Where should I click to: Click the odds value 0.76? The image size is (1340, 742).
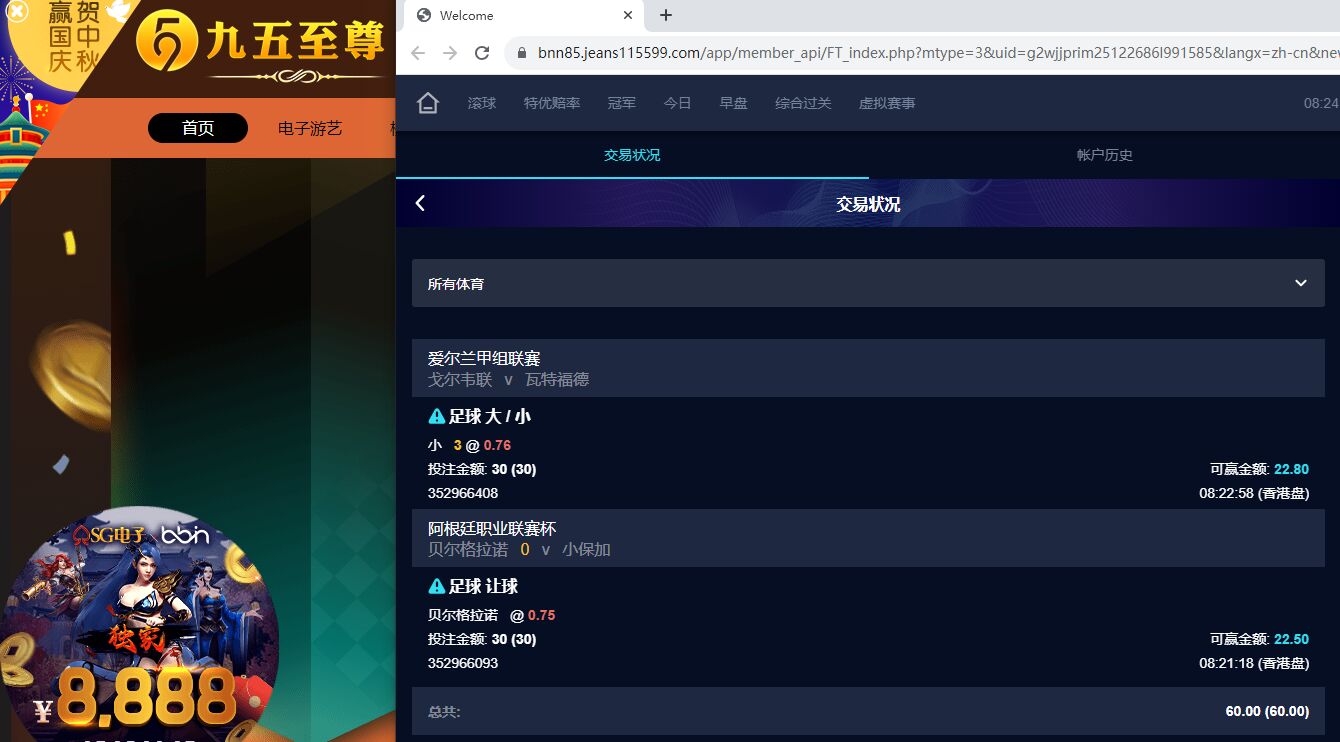pyautogui.click(x=497, y=445)
